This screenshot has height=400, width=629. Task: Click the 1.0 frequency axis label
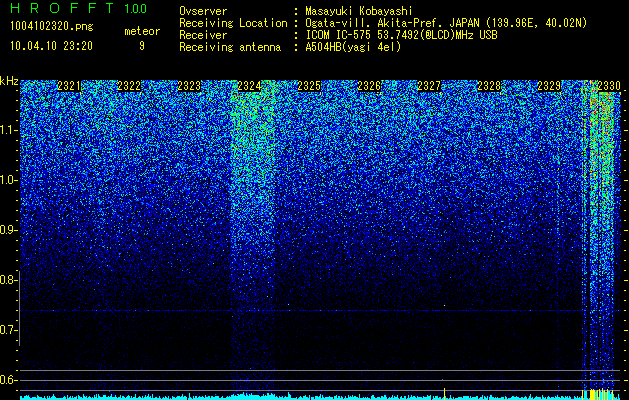click(8, 180)
